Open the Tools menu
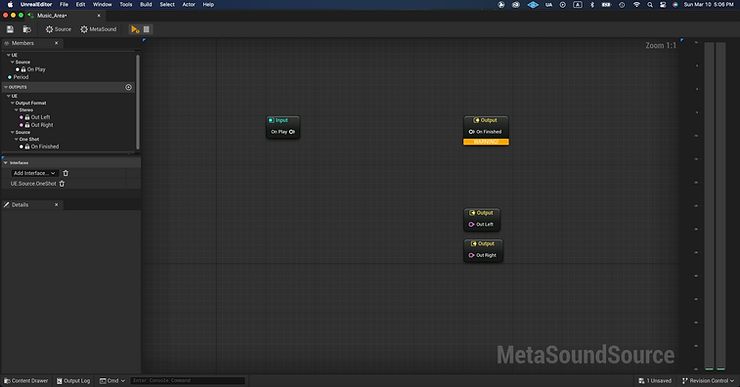The image size is (740, 387). [126, 5]
